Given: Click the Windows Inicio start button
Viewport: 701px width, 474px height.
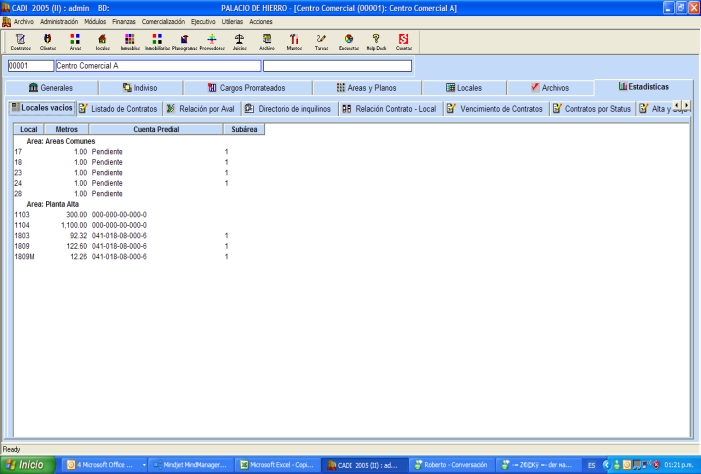Looking at the screenshot, I should (27, 465).
